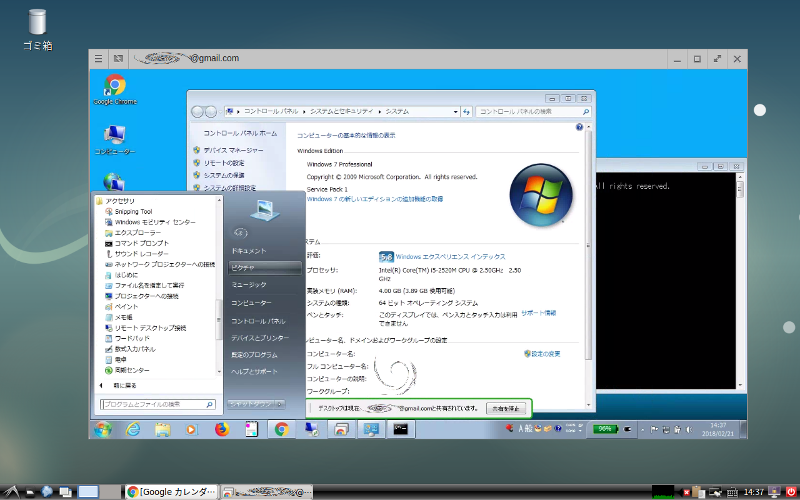800x500 pixels.
Task: Open Google Chrome shortcut on remote desktop
Action: click(x=115, y=90)
